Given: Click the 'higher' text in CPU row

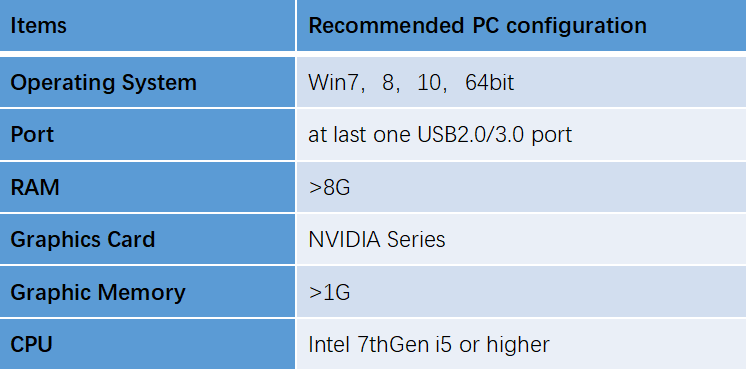Looking at the screenshot, I should tap(518, 345).
